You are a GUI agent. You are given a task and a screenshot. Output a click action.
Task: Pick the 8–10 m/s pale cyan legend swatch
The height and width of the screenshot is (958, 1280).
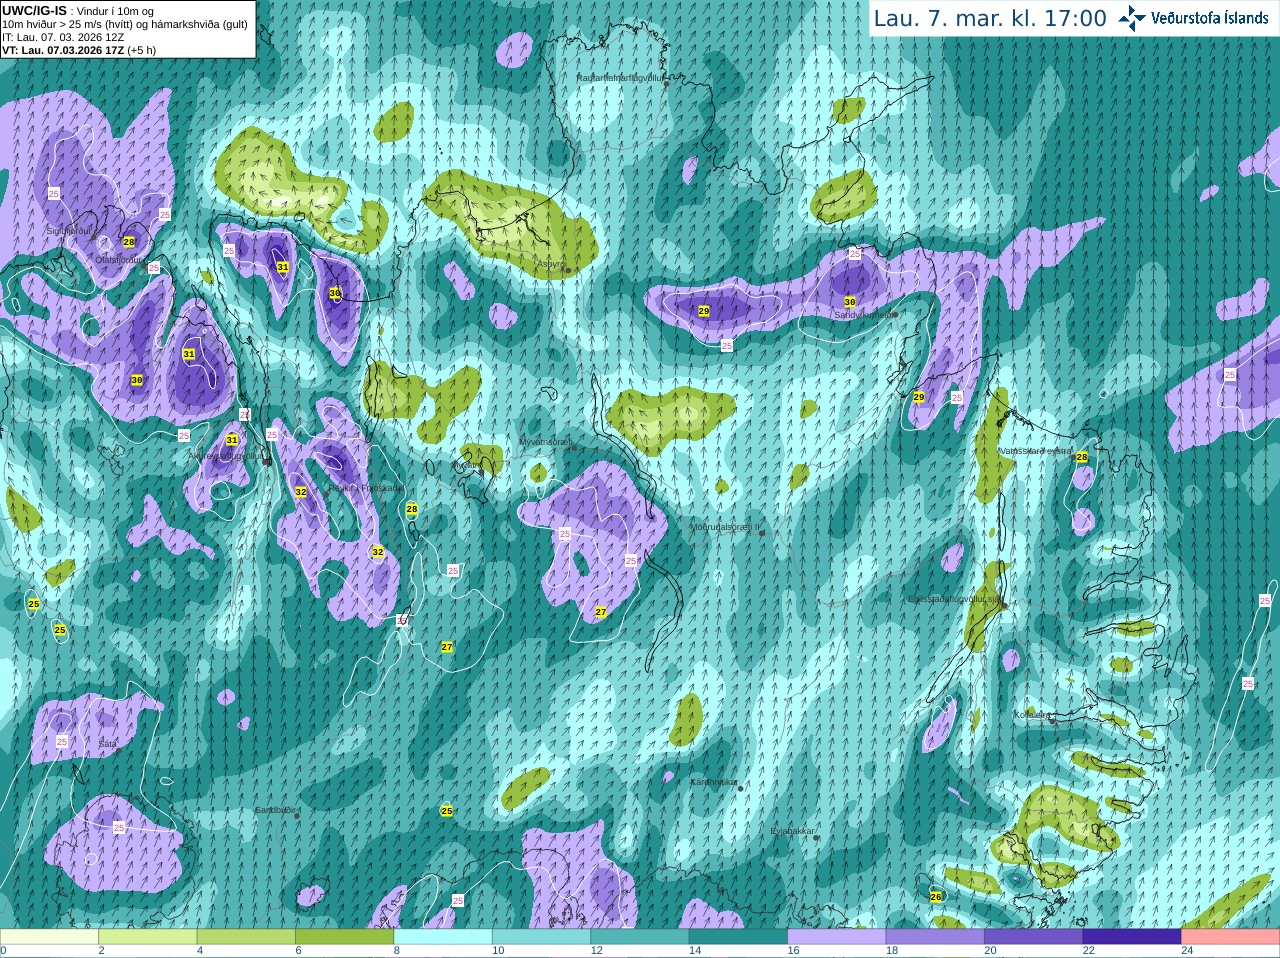click(x=443, y=937)
